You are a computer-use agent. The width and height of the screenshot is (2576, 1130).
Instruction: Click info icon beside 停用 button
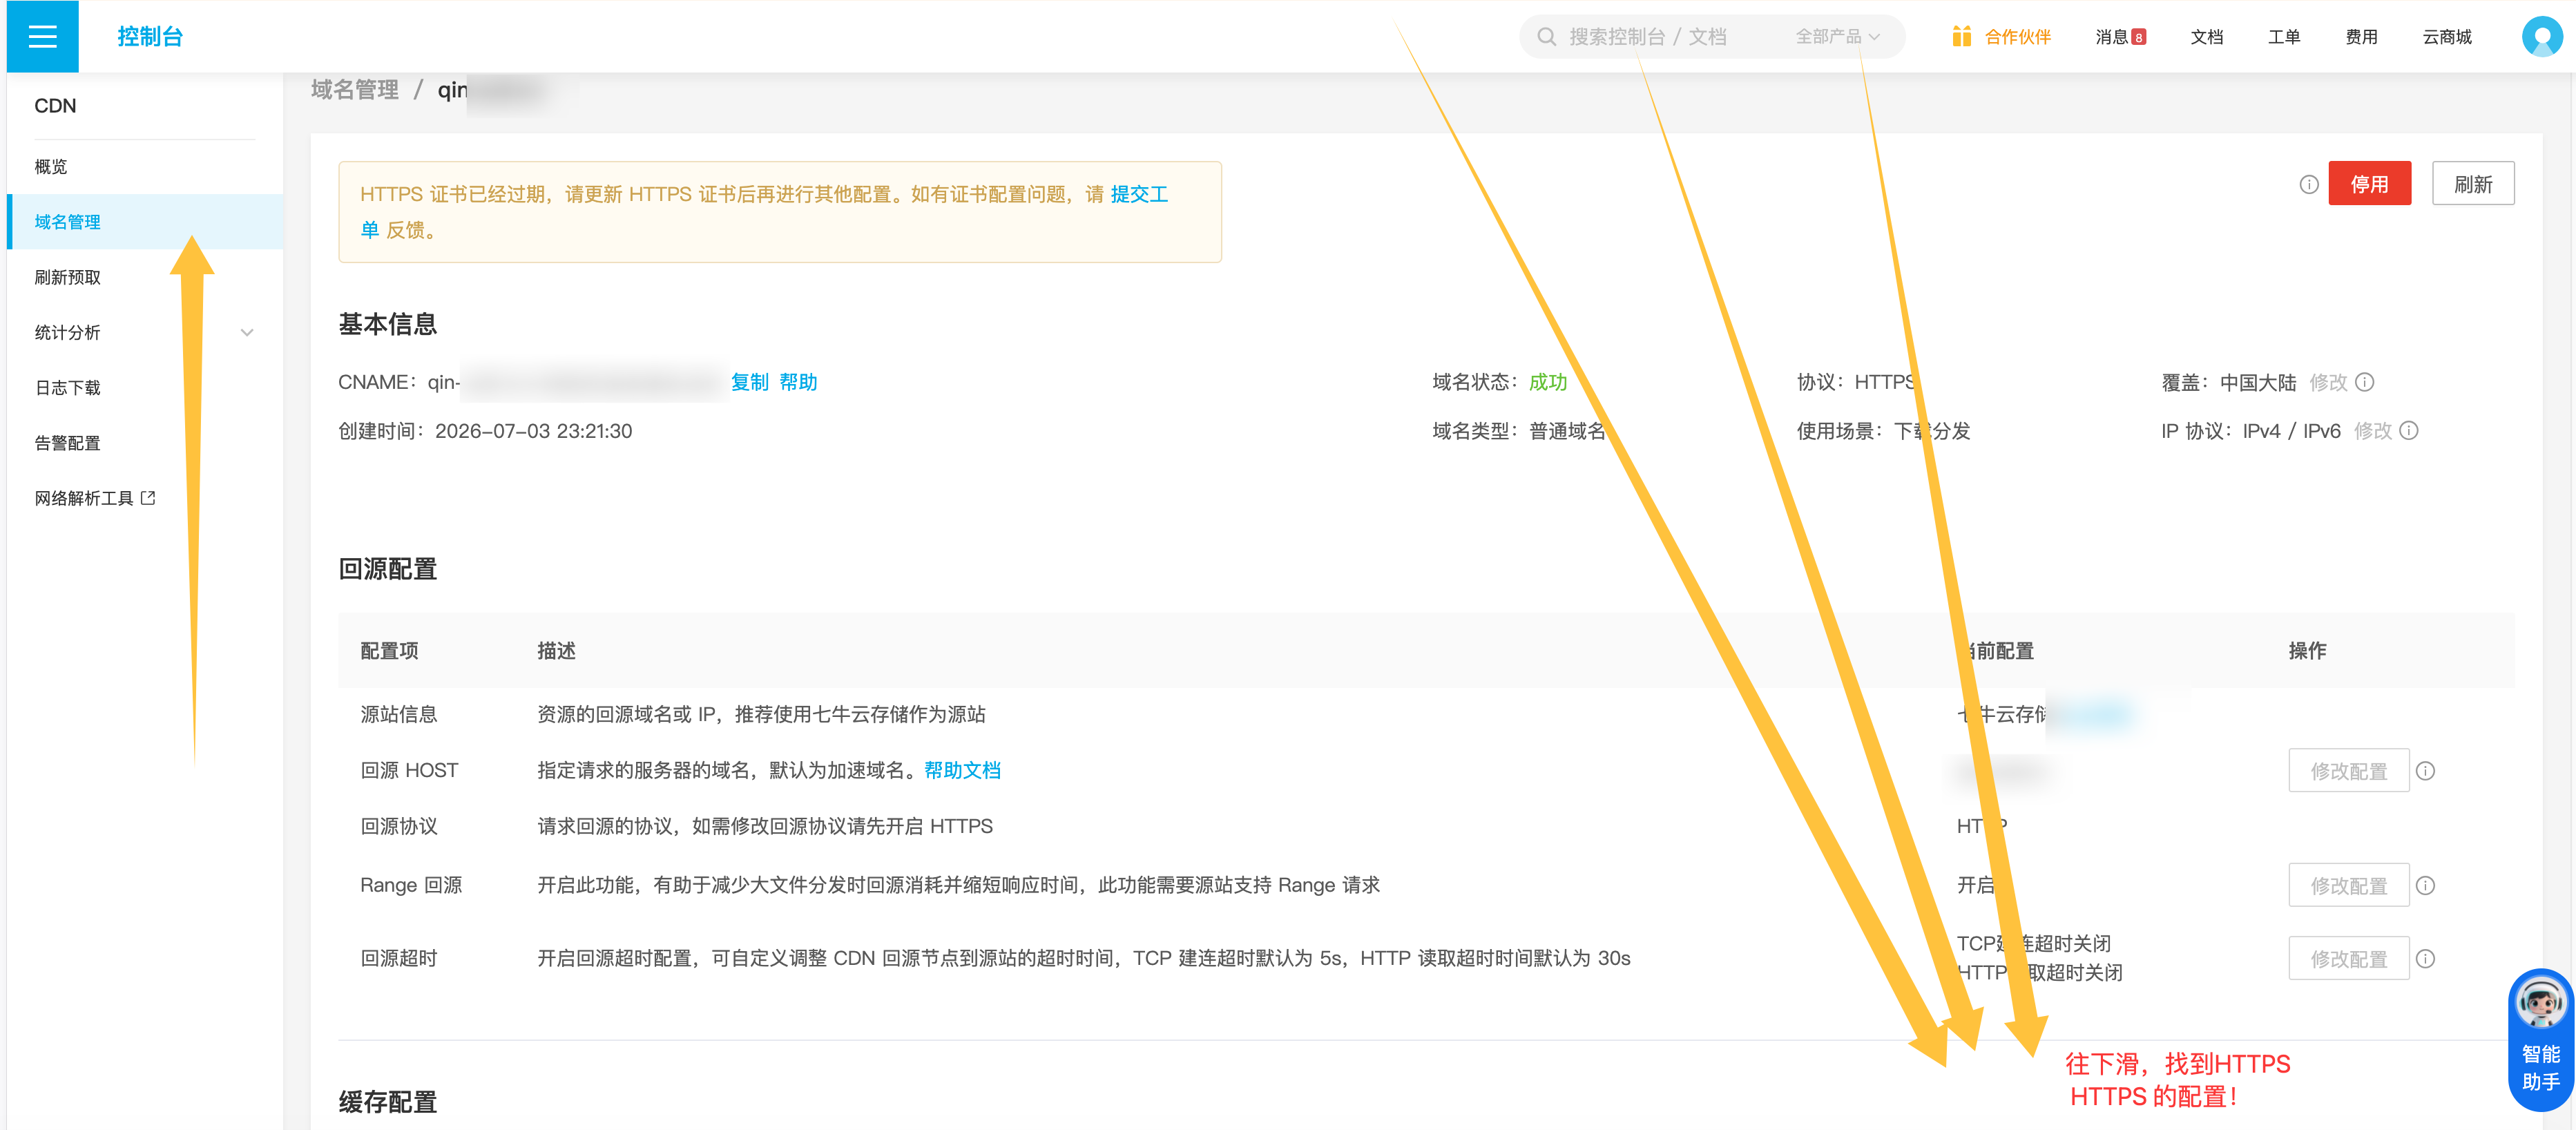2308,184
